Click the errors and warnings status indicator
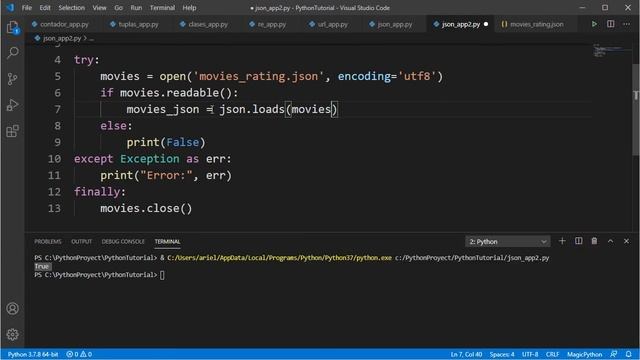 [79, 354]
